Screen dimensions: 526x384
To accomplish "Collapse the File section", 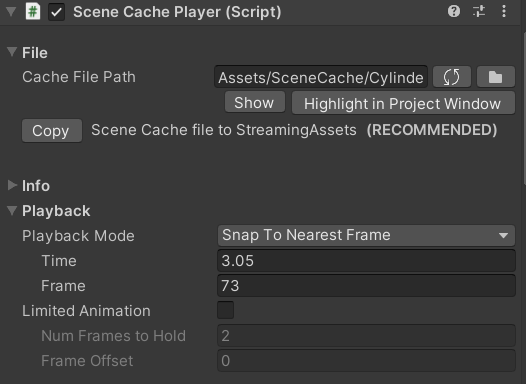I will click(12, 52).
